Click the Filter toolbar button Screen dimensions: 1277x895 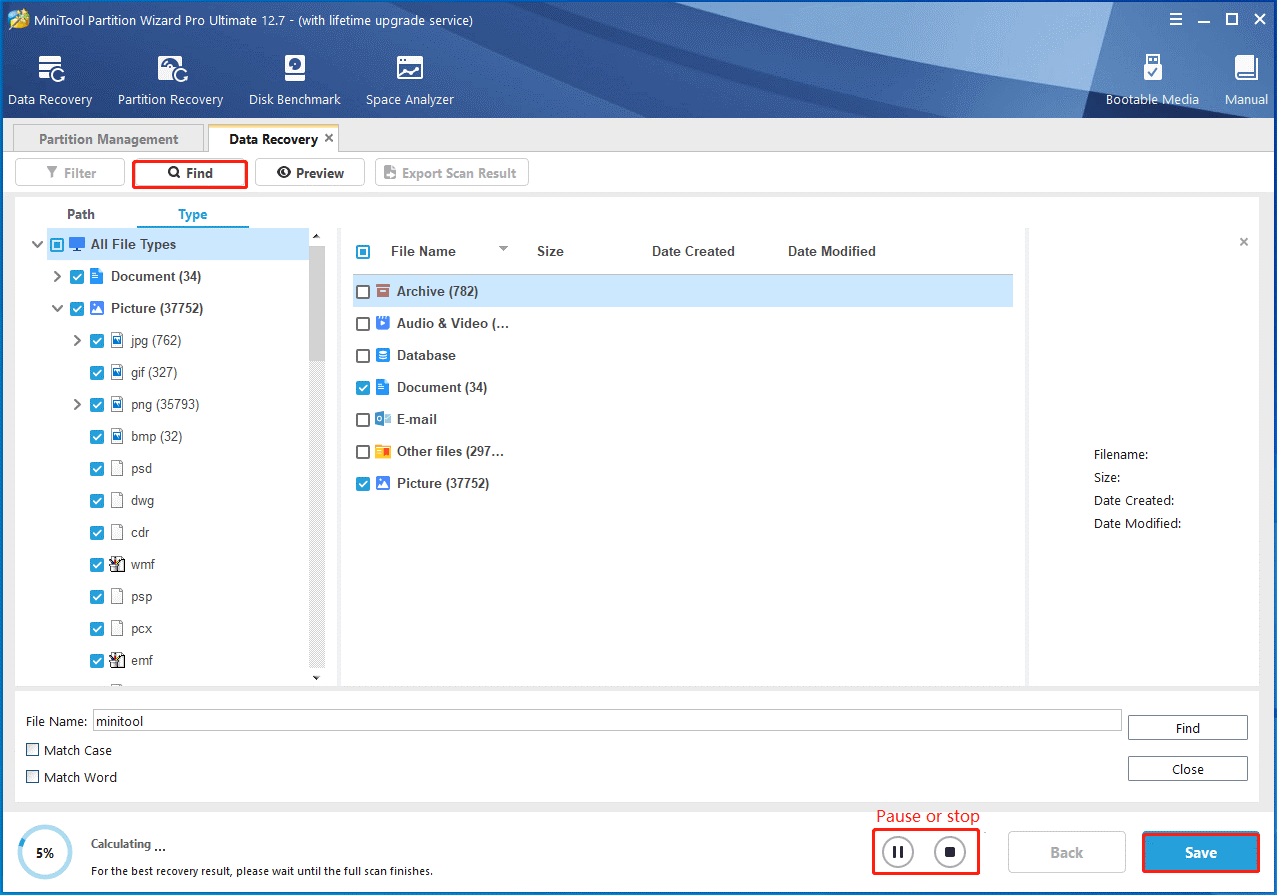(70, 173)
